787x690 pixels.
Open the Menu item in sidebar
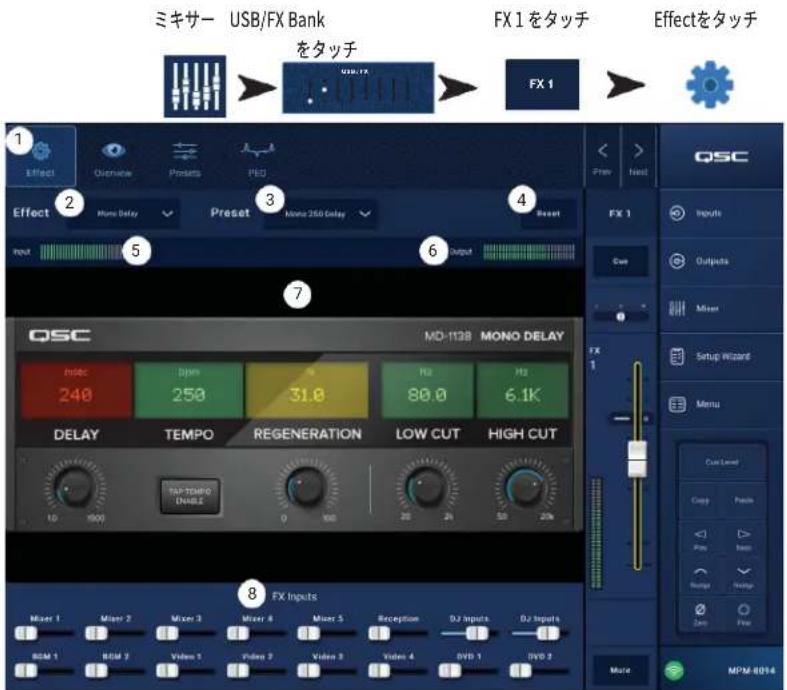coord(721,404)
